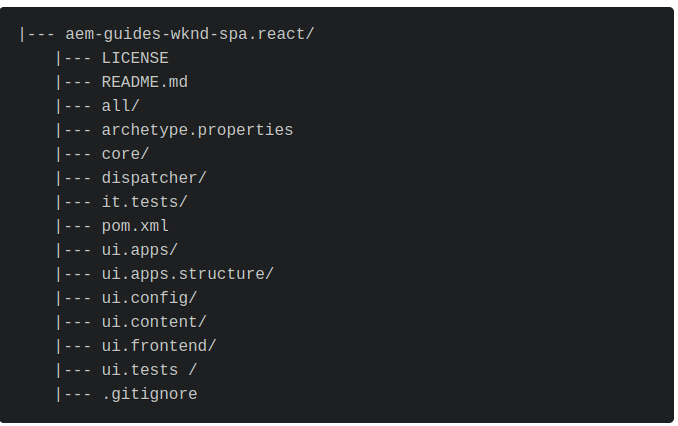This screenshot has height=426, width=678.
Task: Select the it.tests/ folder text
Action: coord(144,202)
